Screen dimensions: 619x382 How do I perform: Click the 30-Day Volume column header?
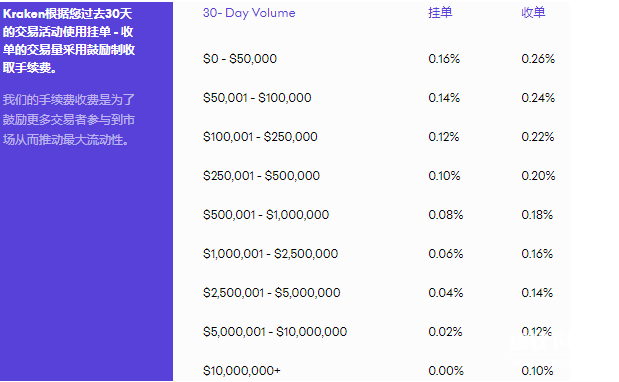pos(249,13)
